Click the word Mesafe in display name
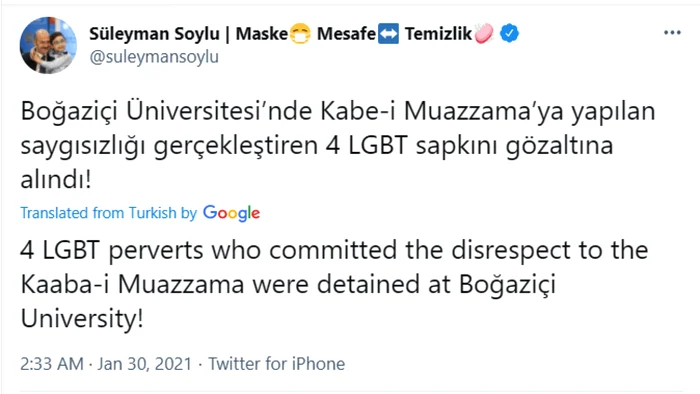 (346, 34)
